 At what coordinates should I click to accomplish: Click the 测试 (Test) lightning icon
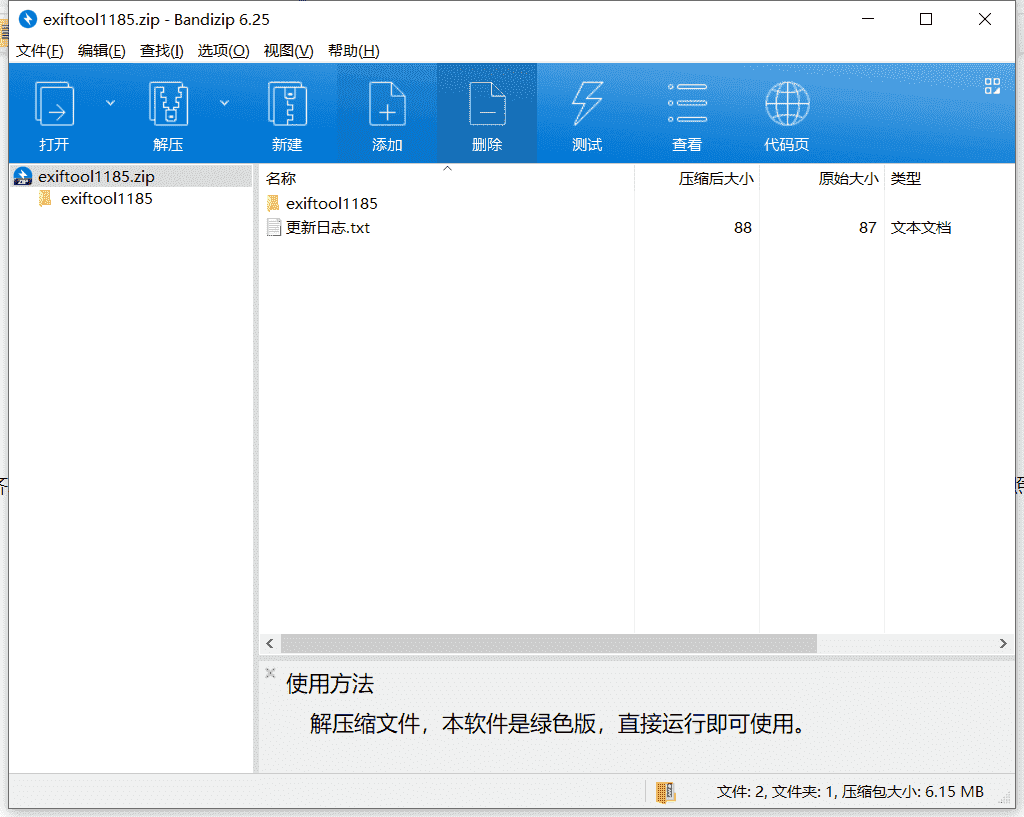click(587, 103)
